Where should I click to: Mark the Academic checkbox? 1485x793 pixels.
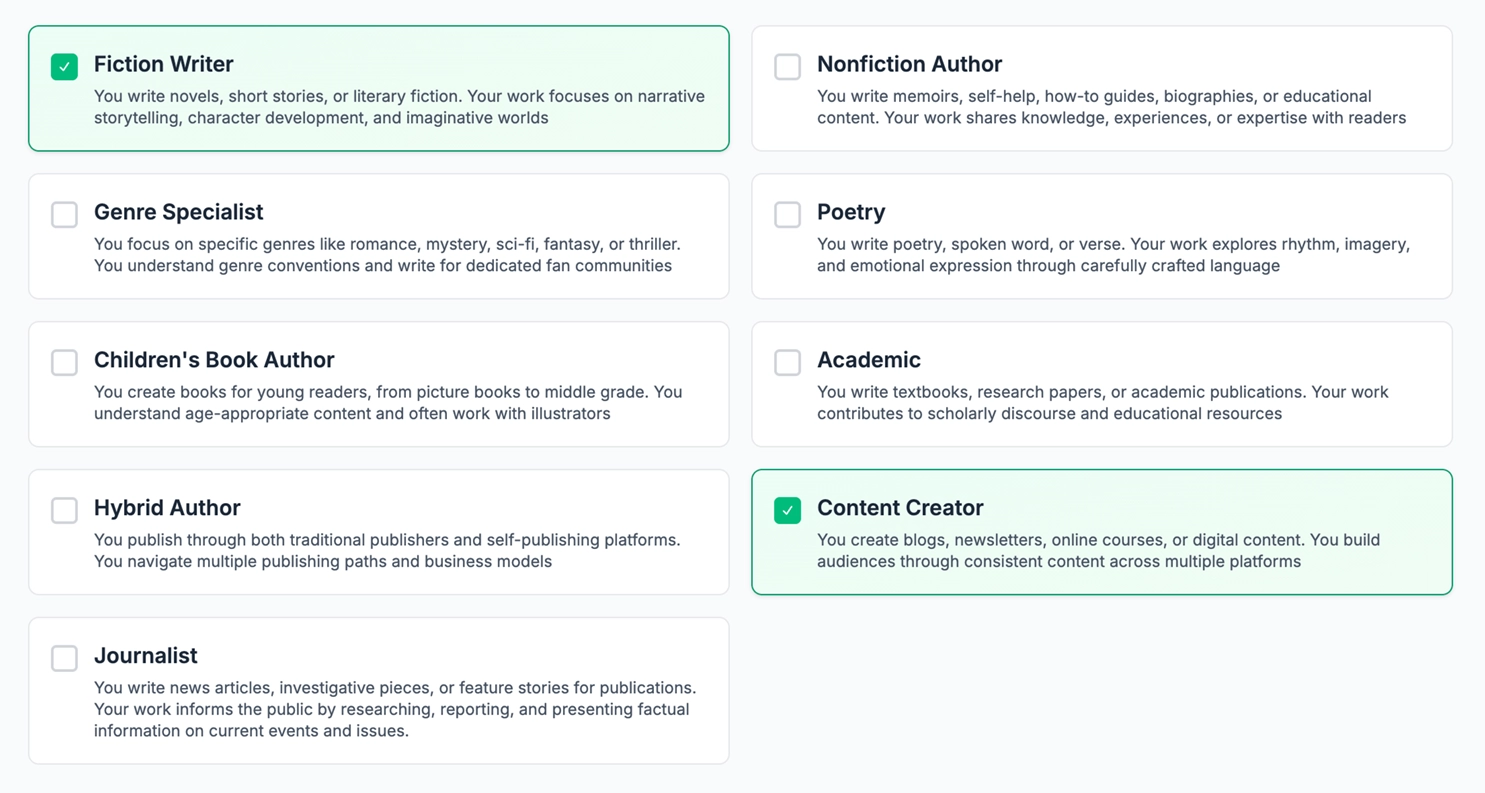pos(787,363)
